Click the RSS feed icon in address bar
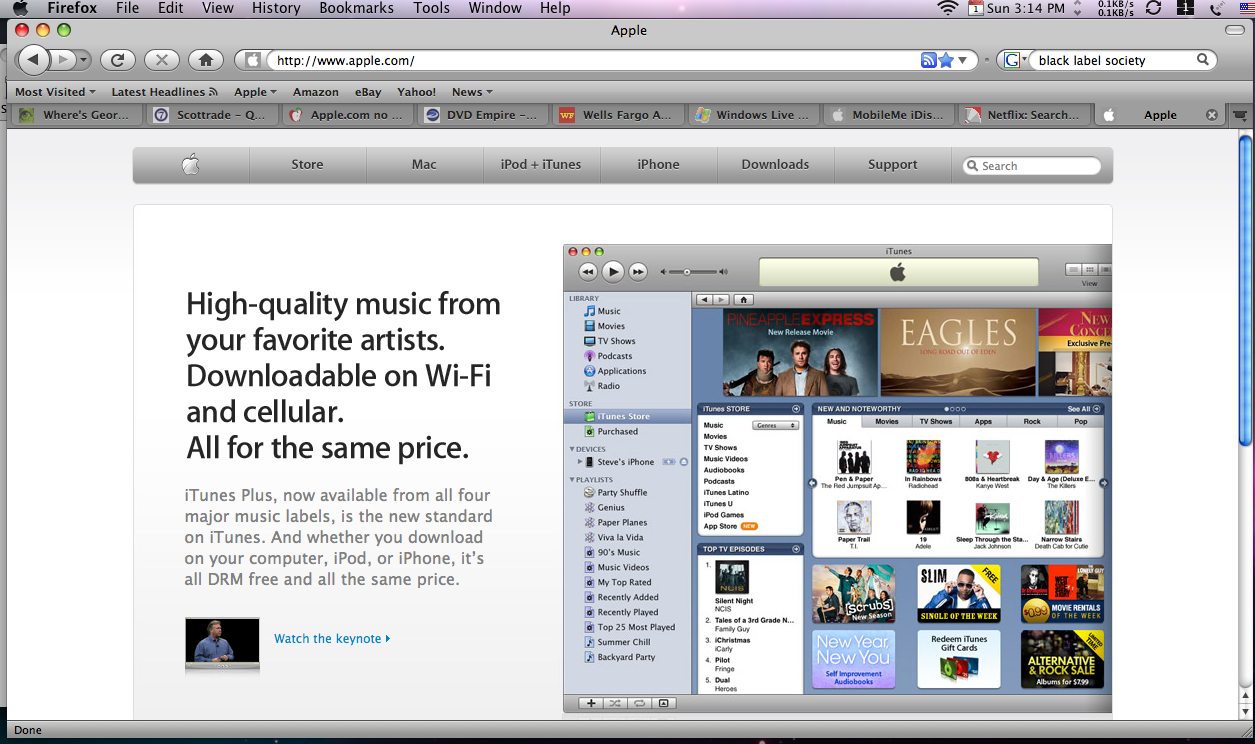Viewport: 1255px width, 744px height. coord(929,60)
